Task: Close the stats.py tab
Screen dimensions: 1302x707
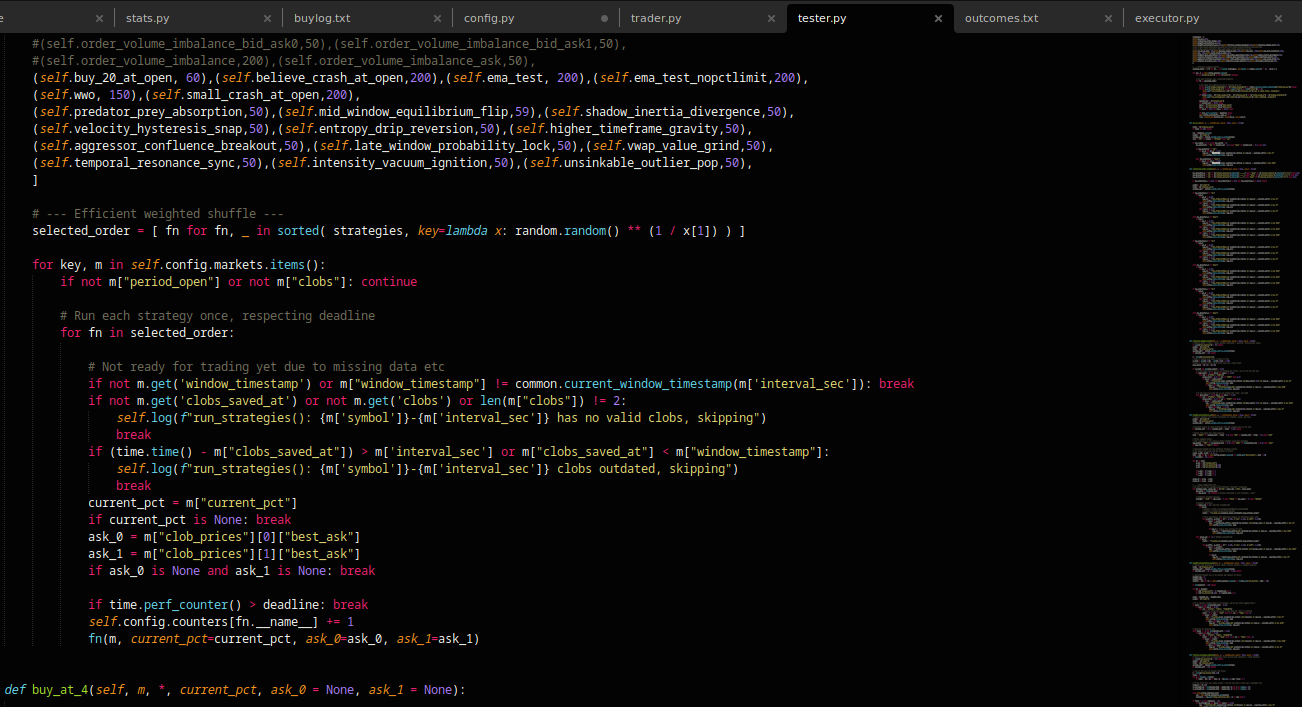Action: pyautogui.click(x=267, y=18)
